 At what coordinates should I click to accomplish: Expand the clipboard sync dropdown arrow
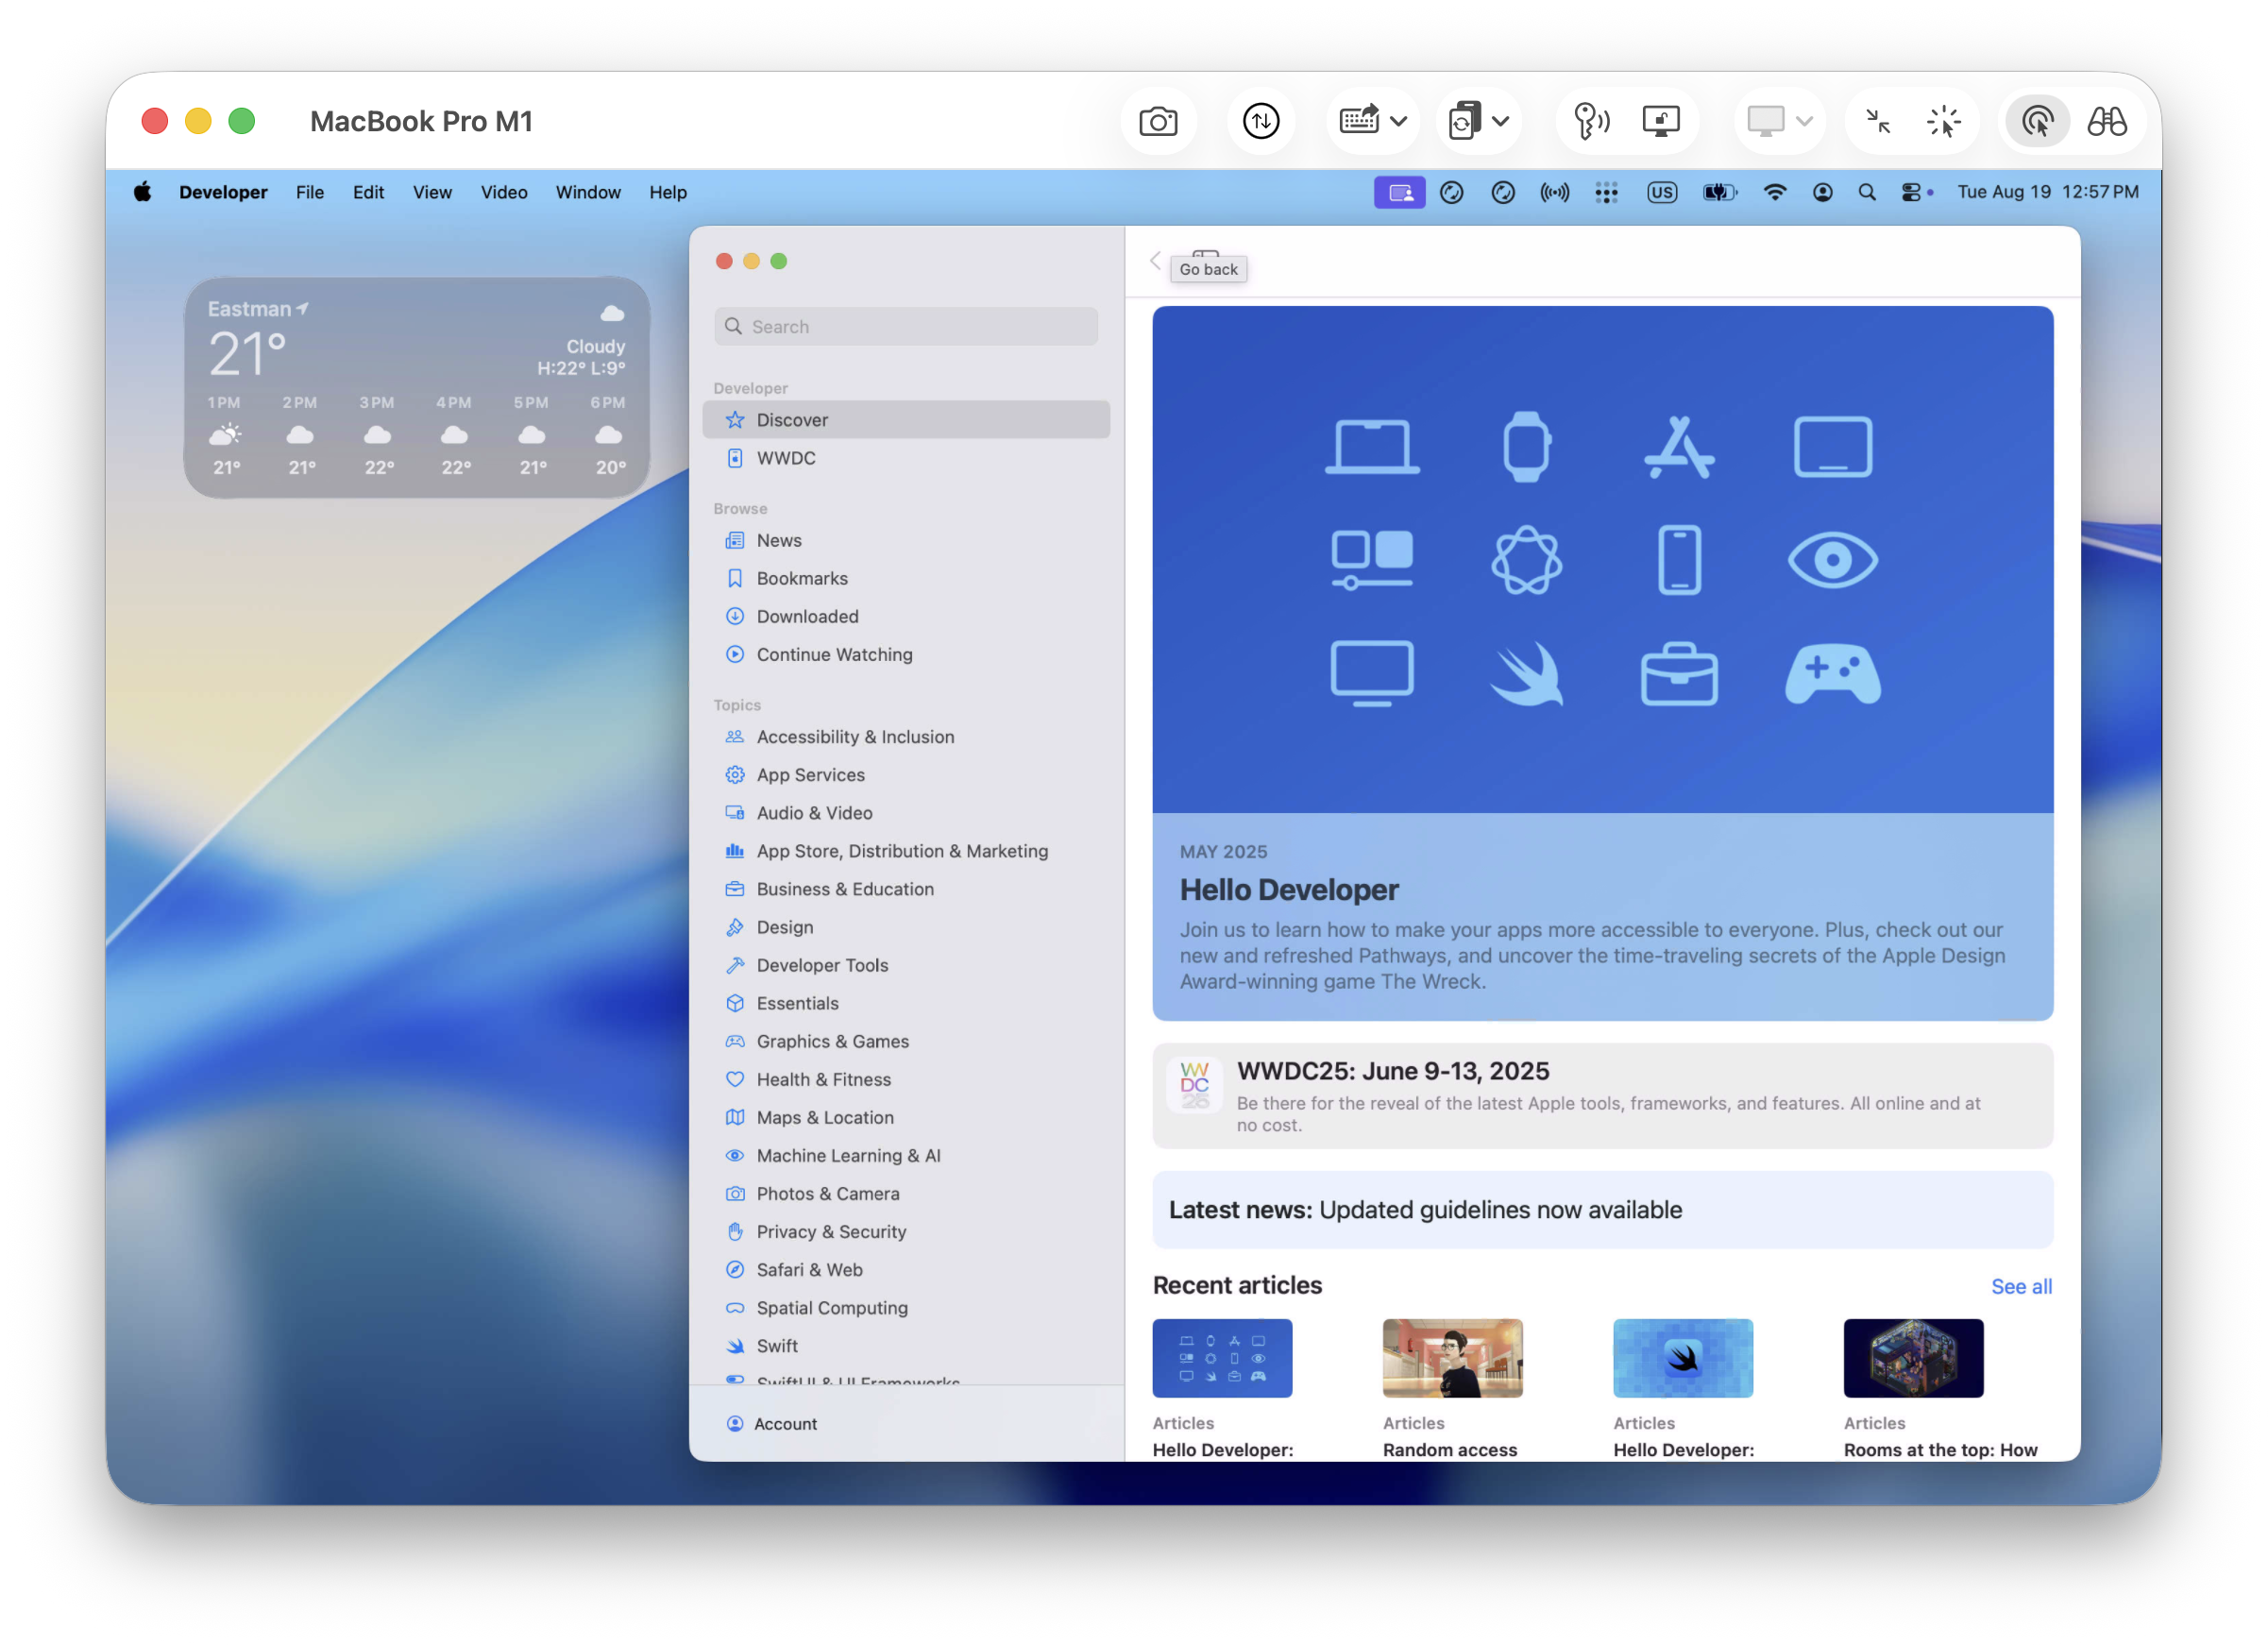(x=1500, y=122)
